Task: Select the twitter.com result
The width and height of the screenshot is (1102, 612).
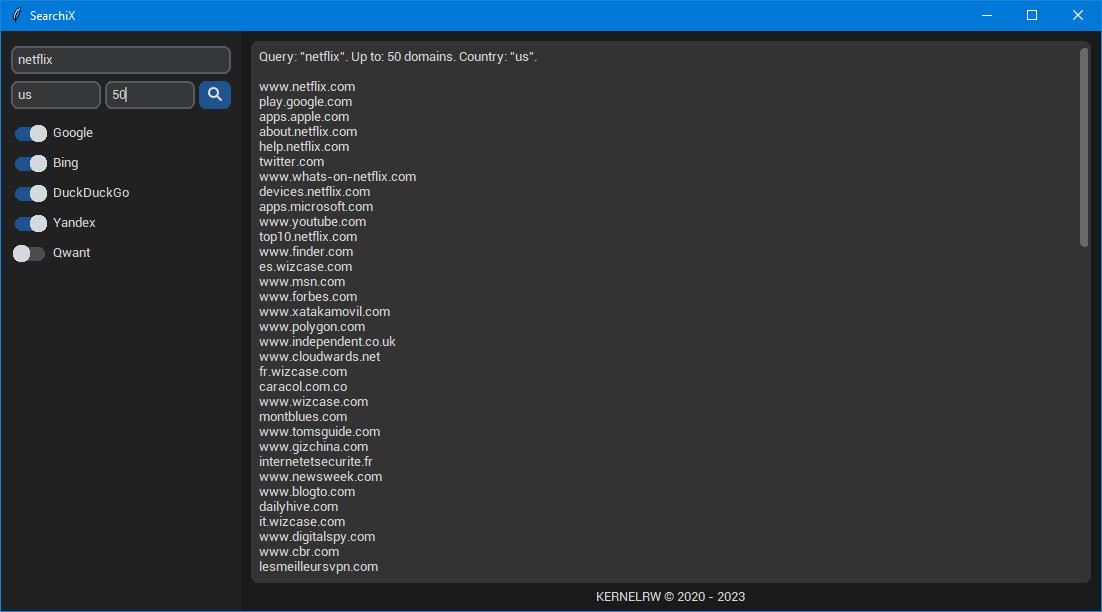Action: tap(291, 162)
